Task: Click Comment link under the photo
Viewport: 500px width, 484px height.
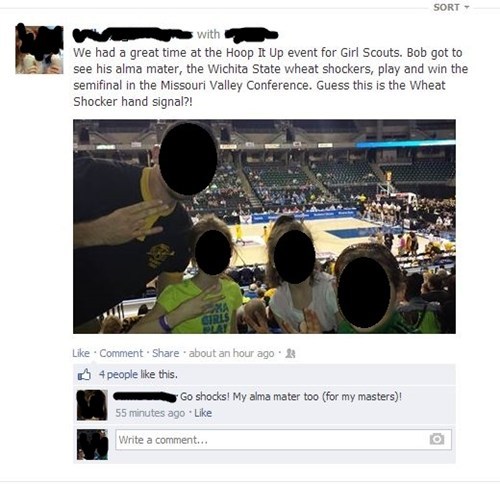Action: pos(121,353)
